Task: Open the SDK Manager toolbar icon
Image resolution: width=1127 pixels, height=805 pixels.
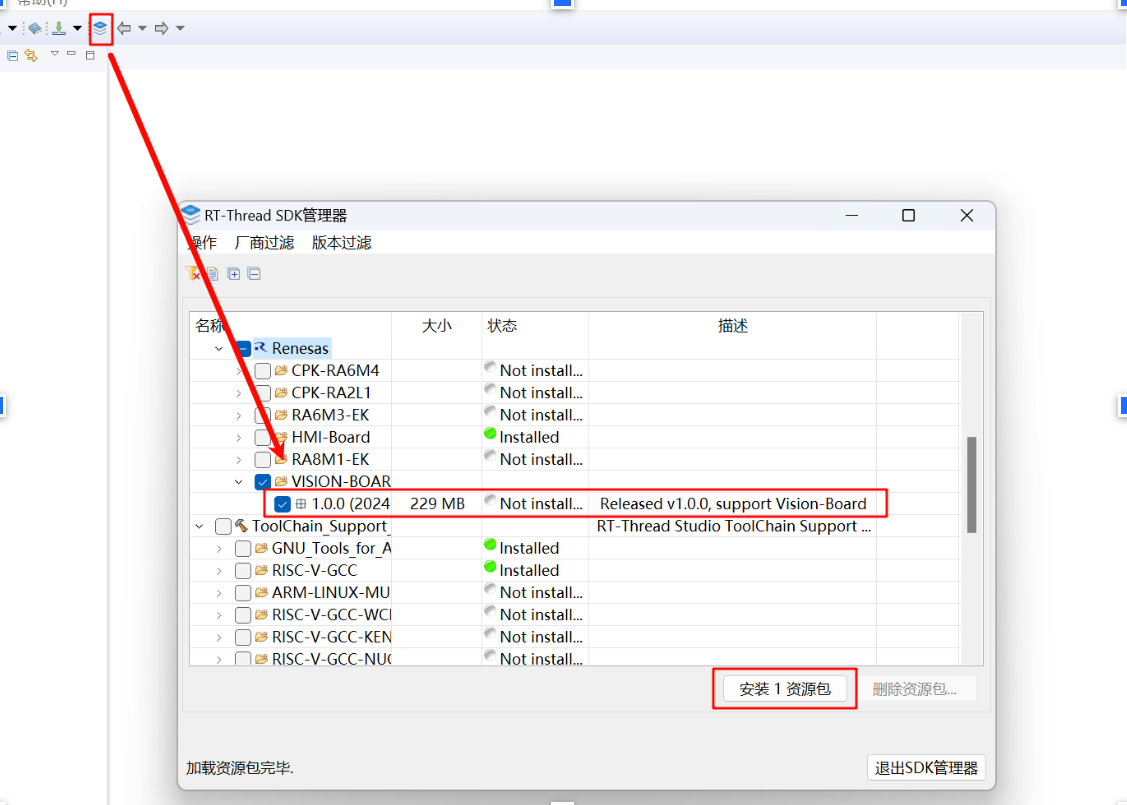Action: click(101, 28)
